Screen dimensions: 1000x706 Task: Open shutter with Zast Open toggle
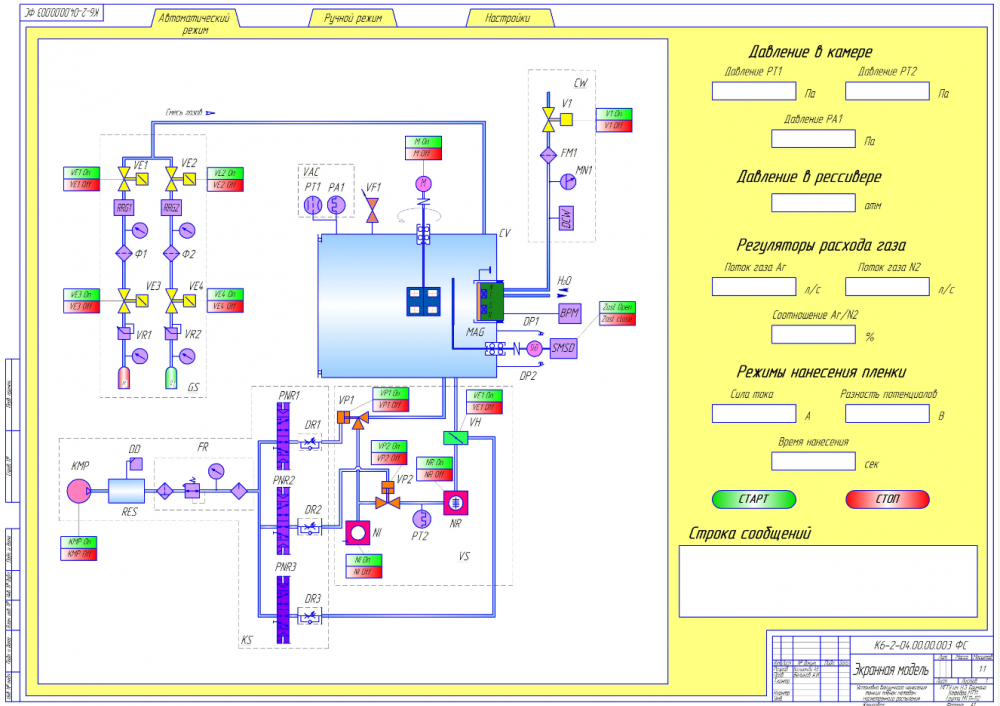coord(617,307)
